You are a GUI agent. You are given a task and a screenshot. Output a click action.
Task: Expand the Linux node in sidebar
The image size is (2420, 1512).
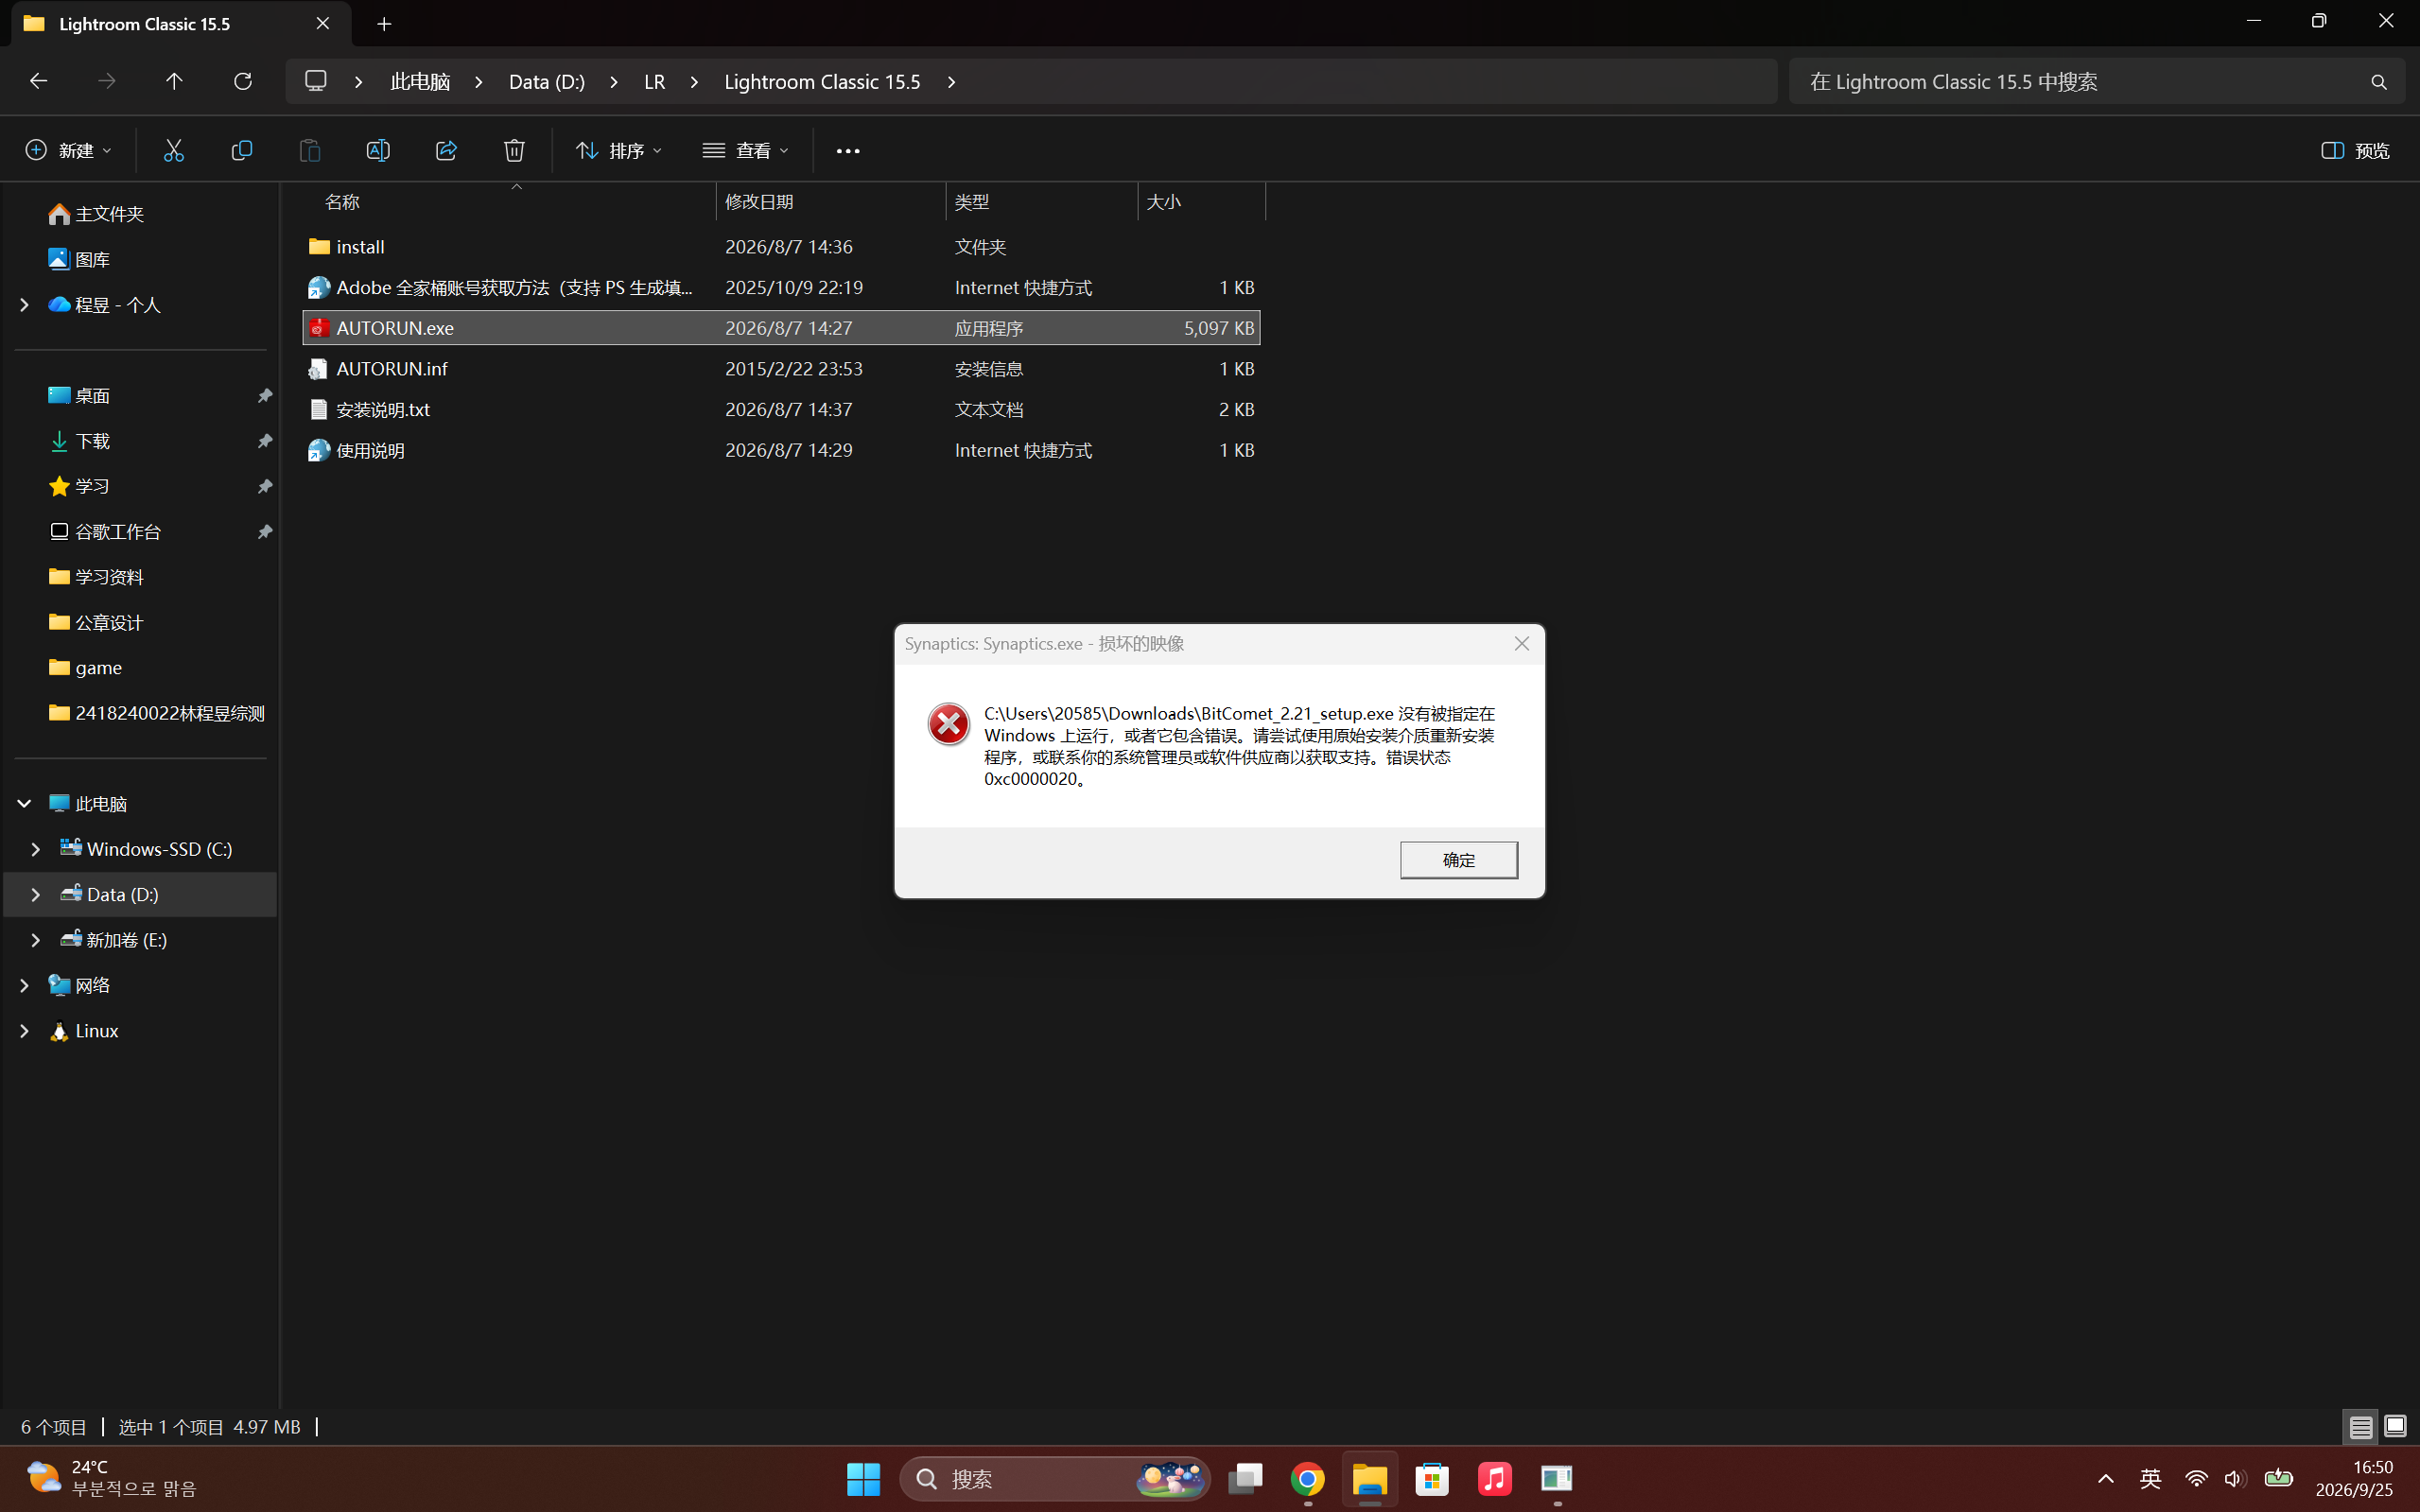[24, 1031]
